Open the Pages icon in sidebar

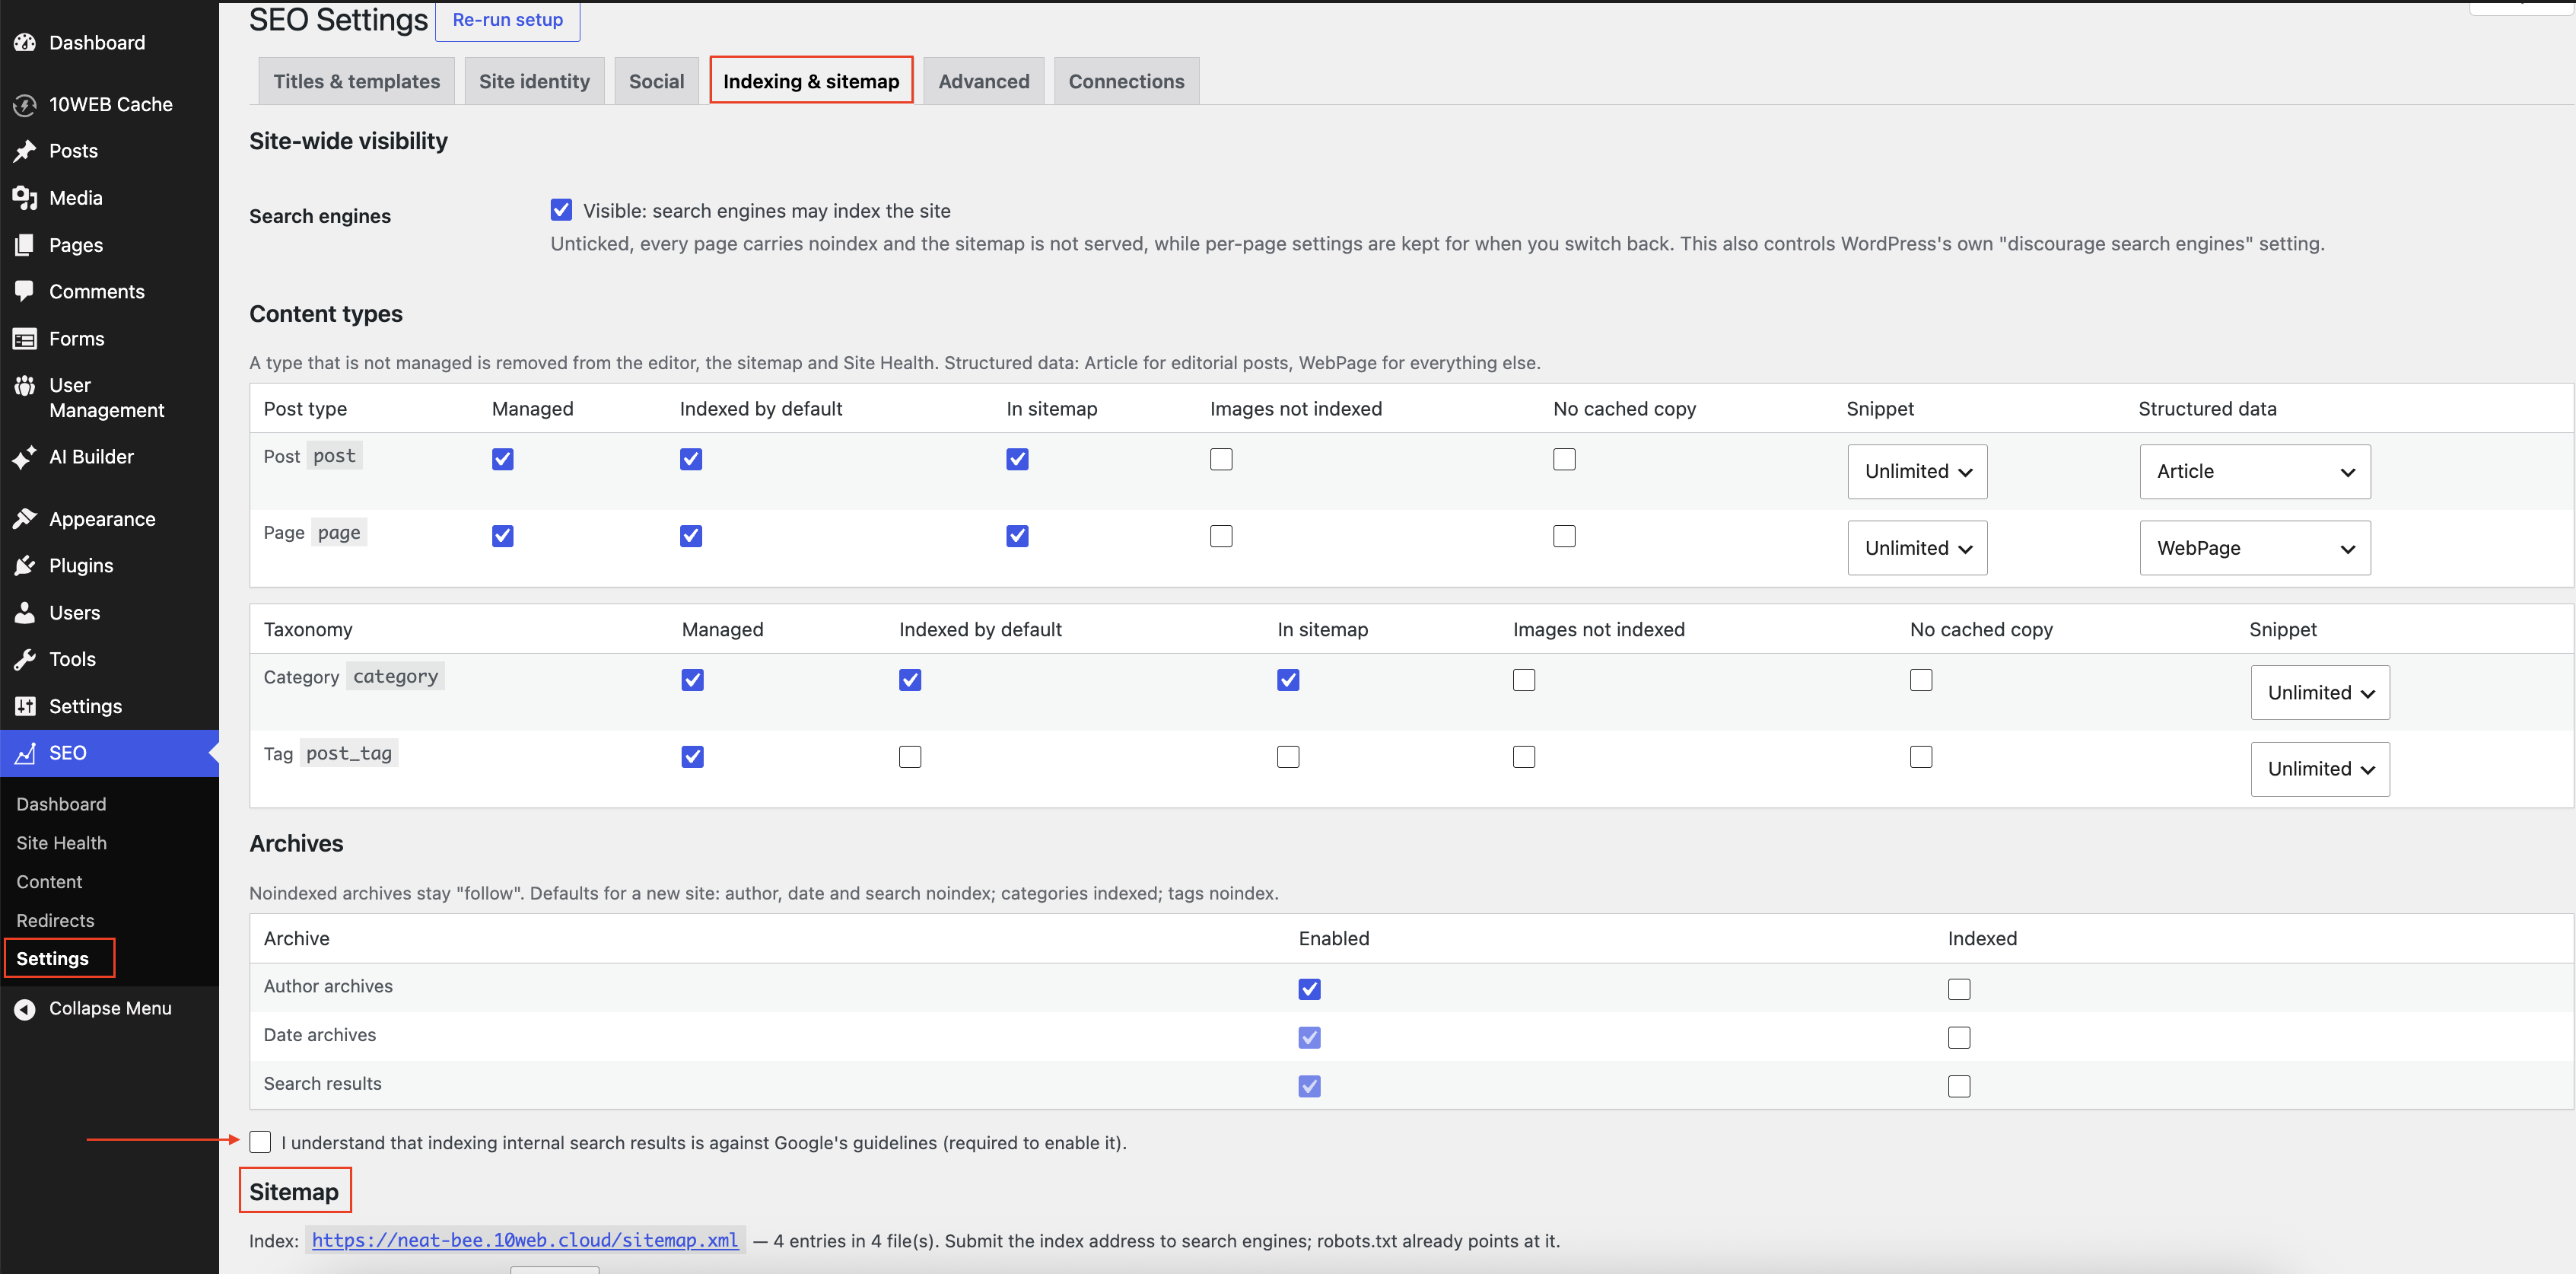coord(25,245)
